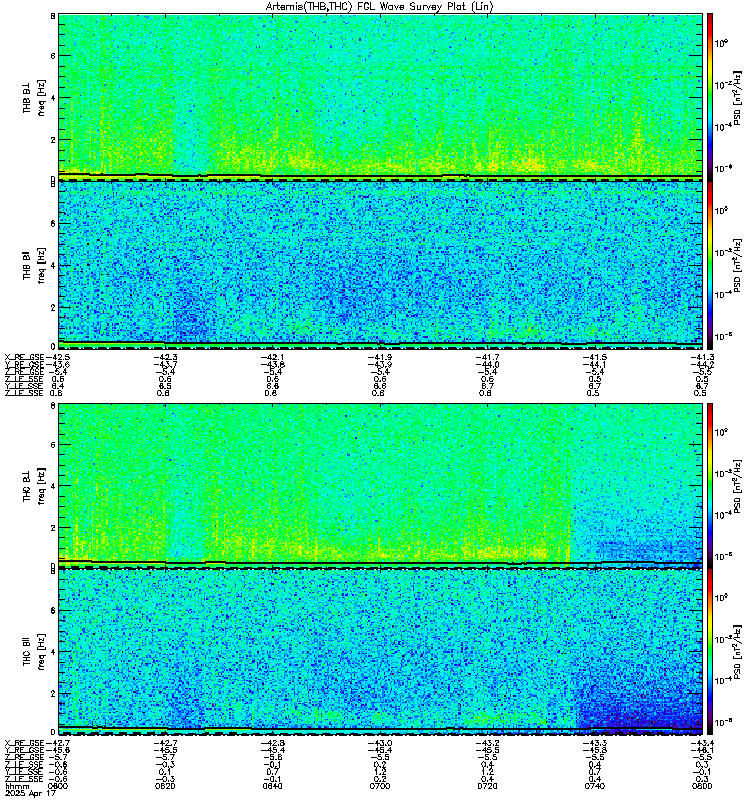Click the THB X position value -42.1
The width and height of the screenshot is (750, 800).
[272, 357]
